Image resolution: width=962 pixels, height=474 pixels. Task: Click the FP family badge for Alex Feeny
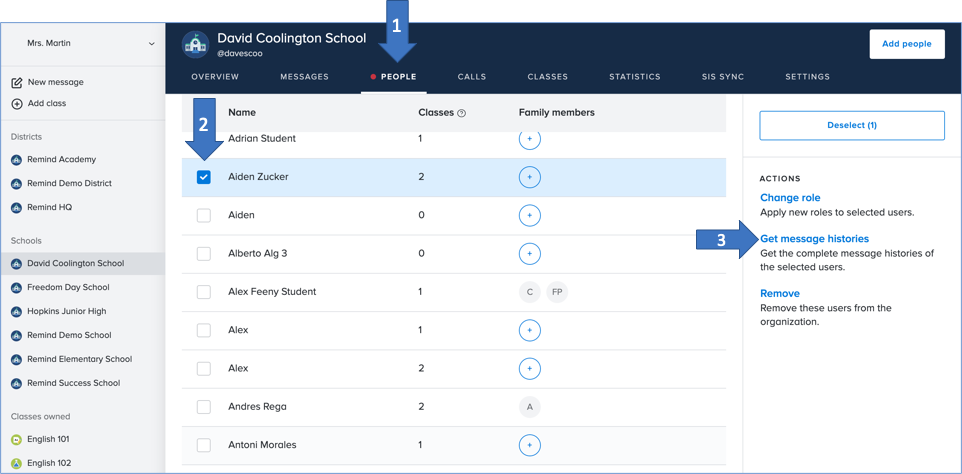point(557,292)
